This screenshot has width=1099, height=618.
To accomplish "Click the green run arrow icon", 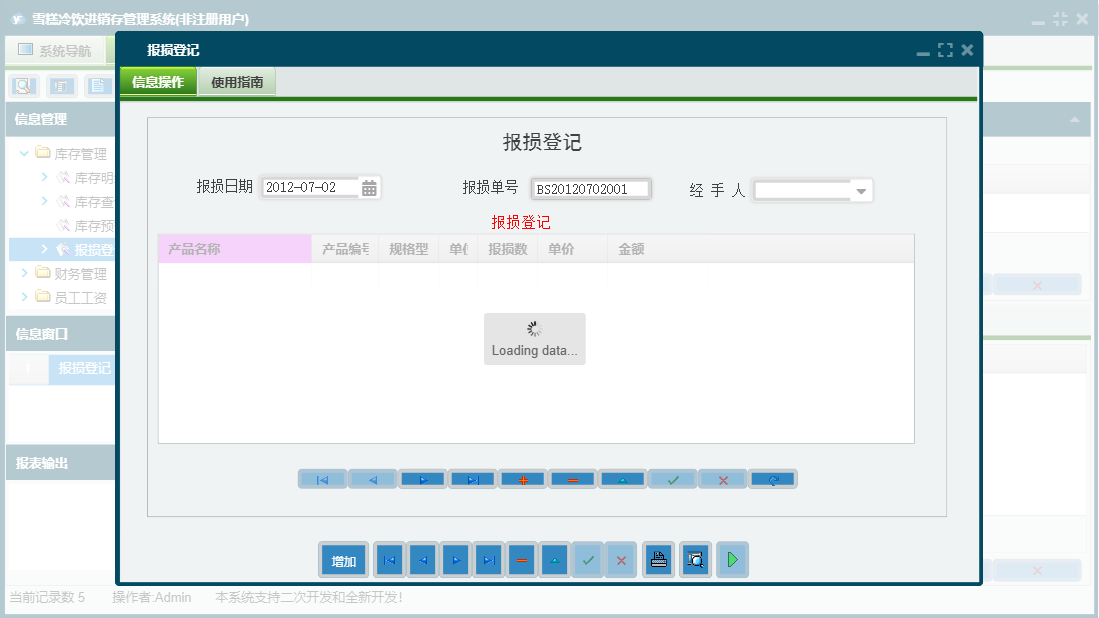I will tap(732, 560).
